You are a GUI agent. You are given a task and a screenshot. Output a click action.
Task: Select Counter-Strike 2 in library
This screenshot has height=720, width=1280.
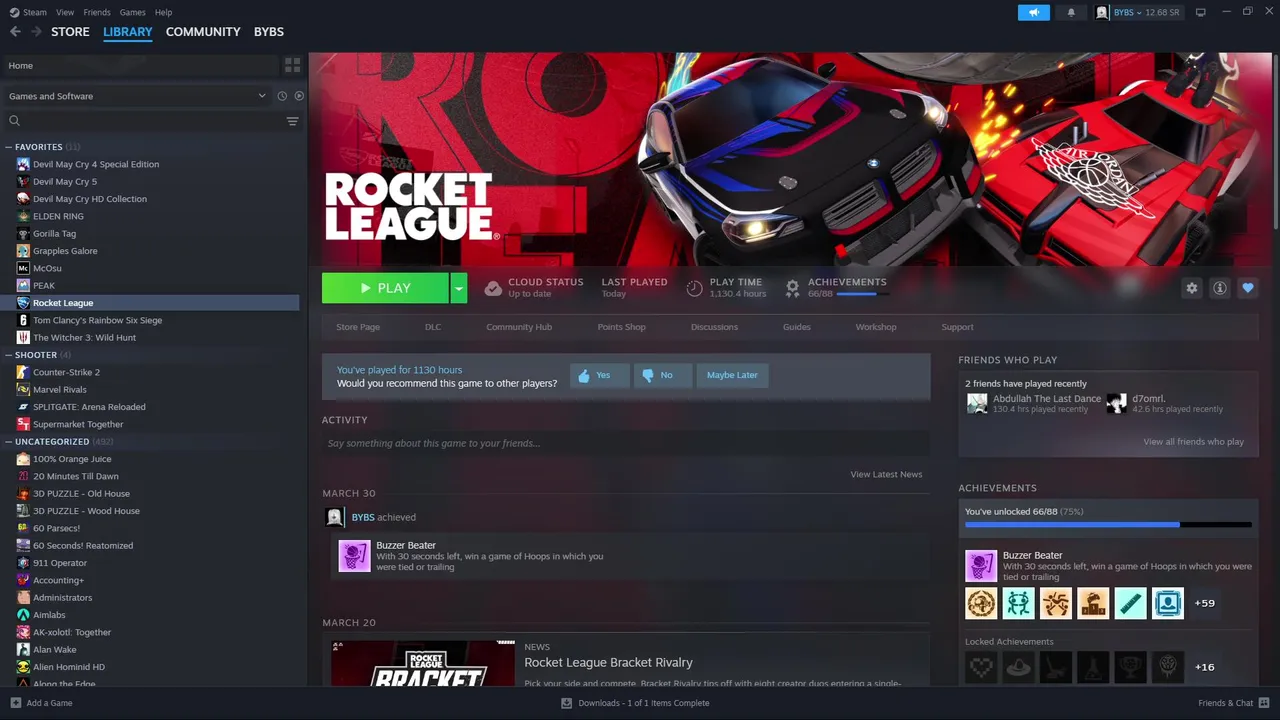66,372
